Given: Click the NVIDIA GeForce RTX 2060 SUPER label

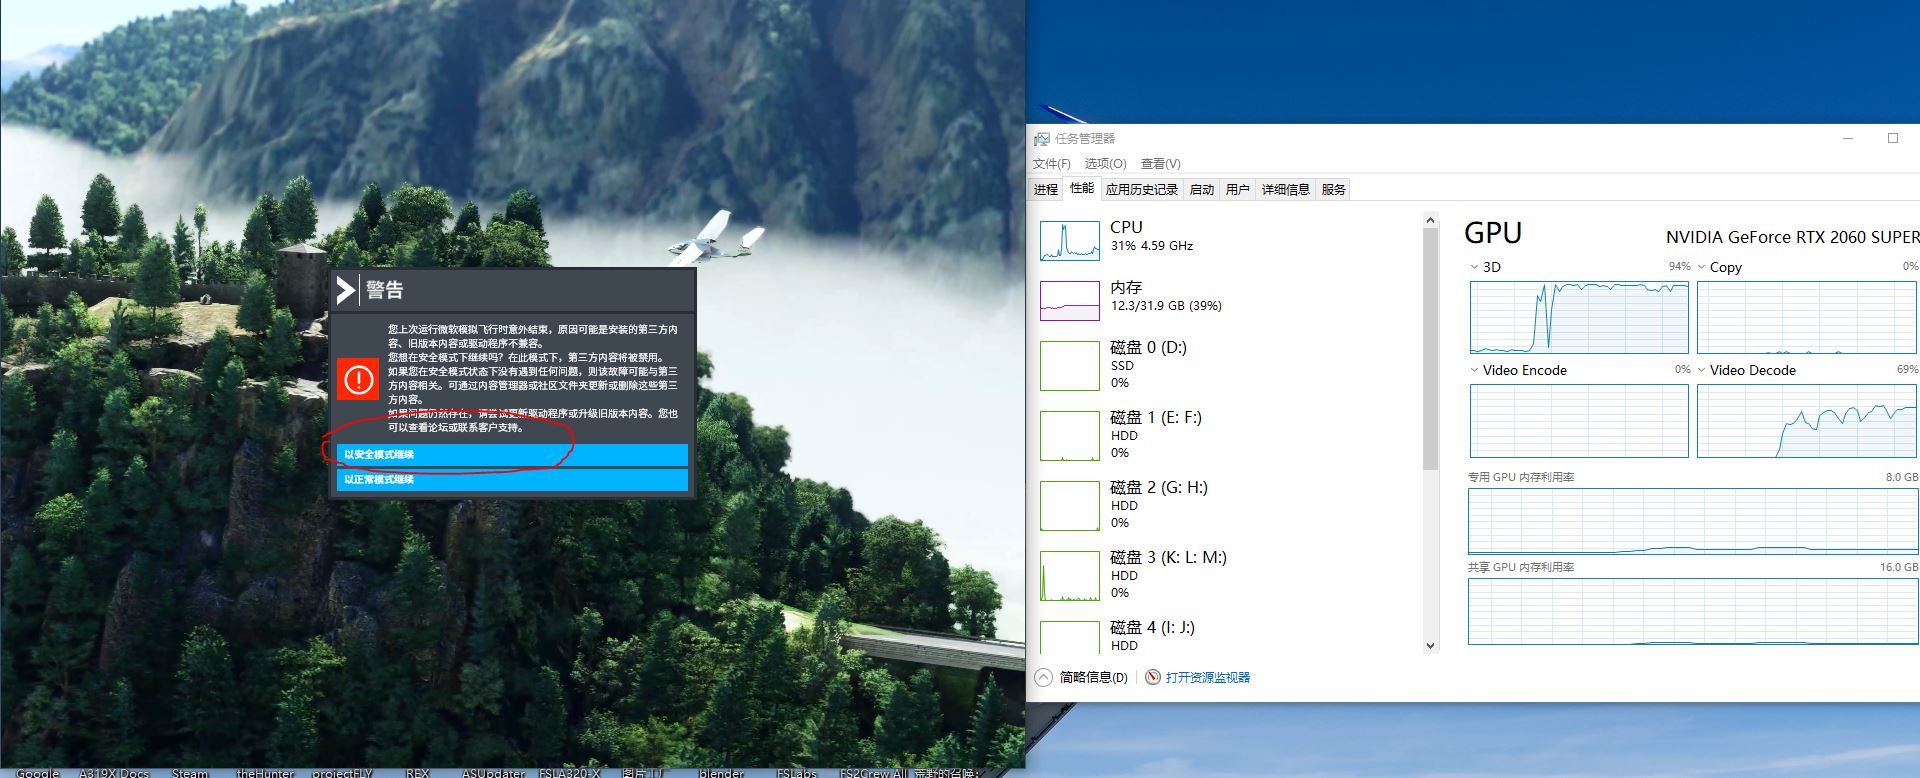Looking at the screenshot, I should pos(1792,237).
